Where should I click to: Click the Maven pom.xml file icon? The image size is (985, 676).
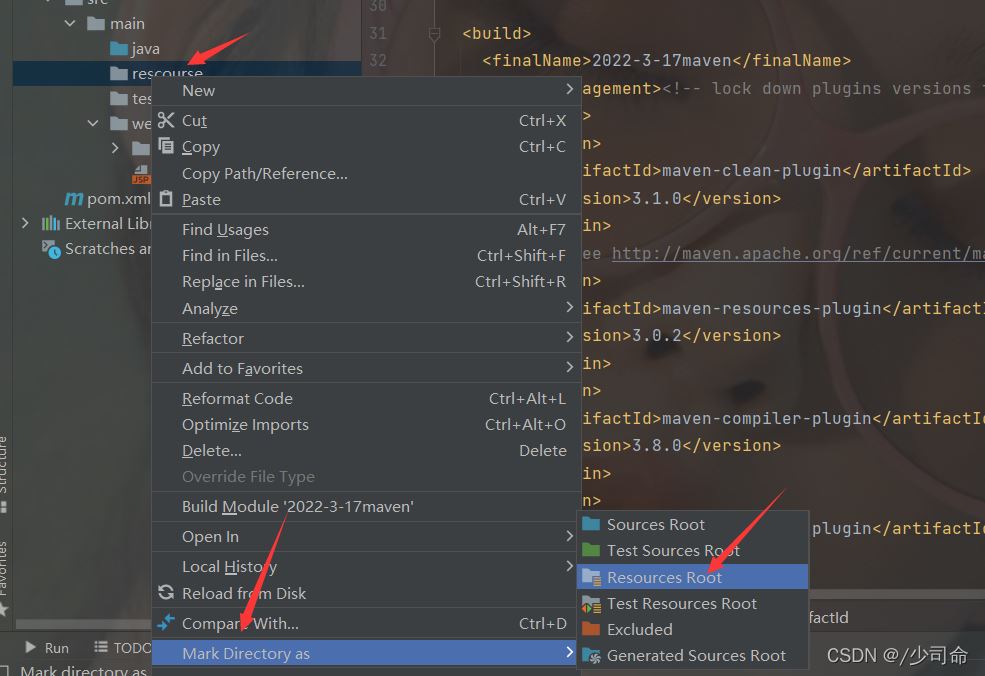(73, 199)
